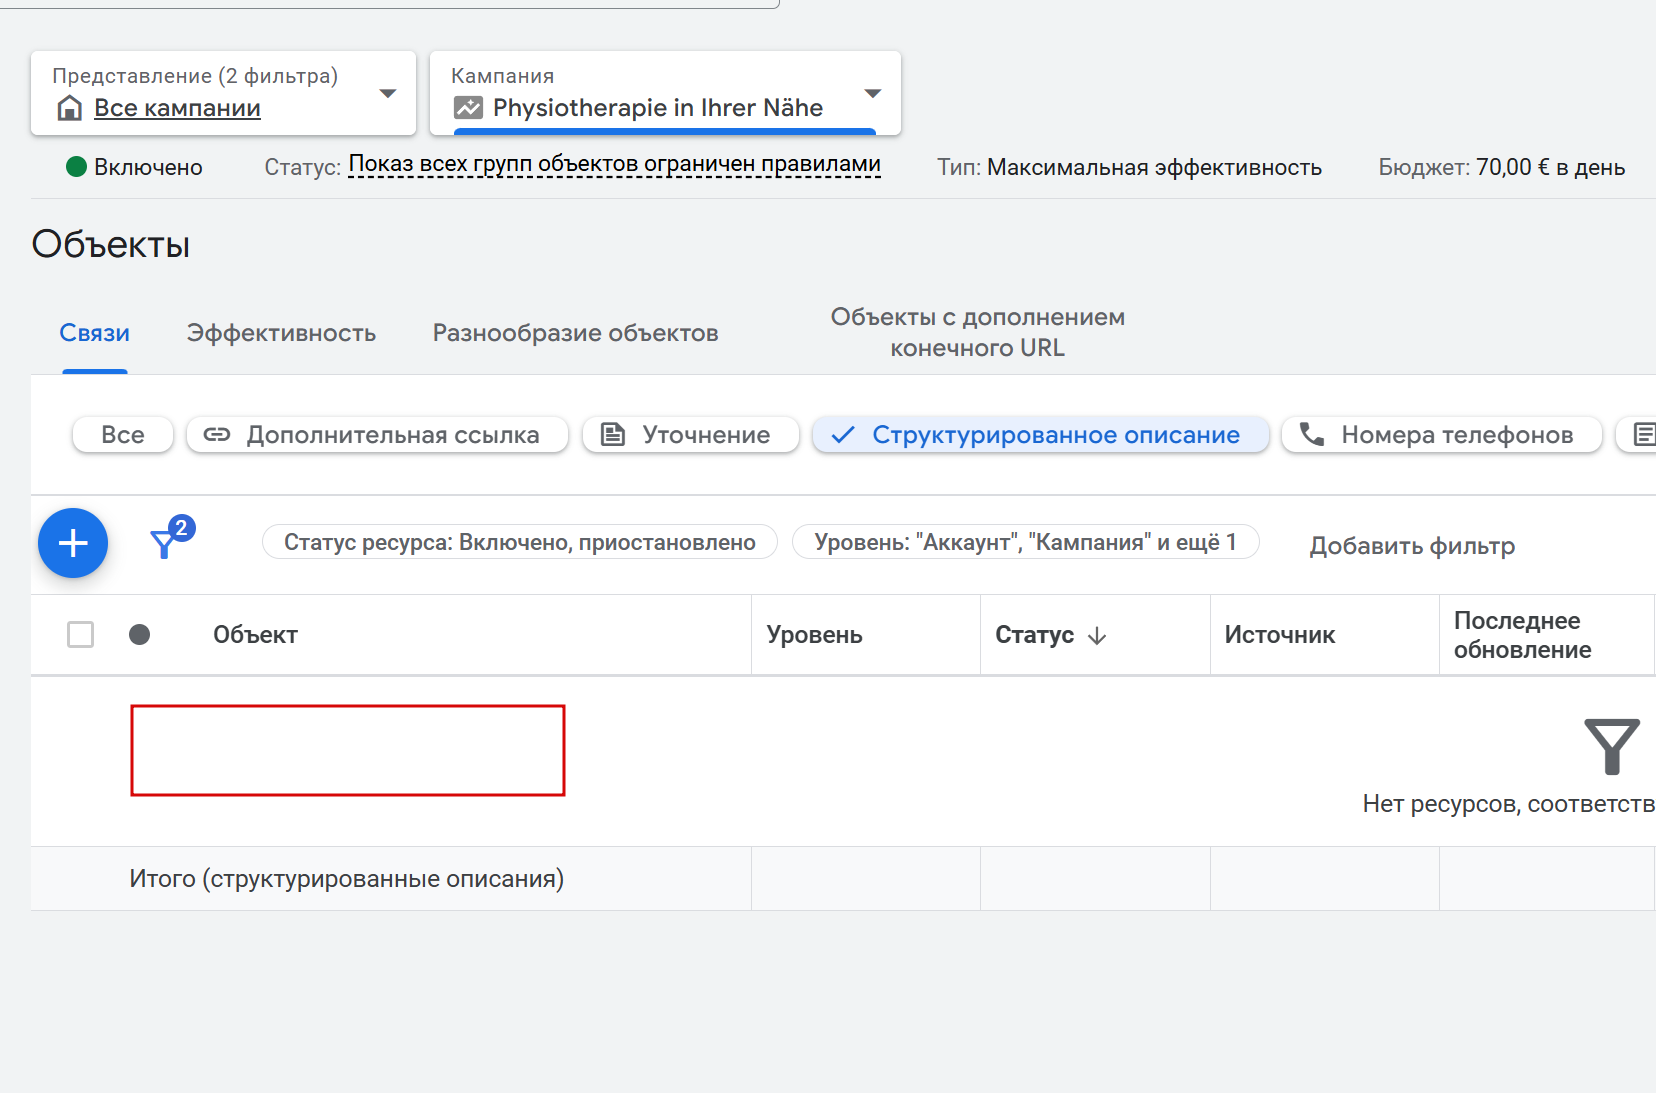Viewport: 1656px width, 1093px height.
Task: Open the Разнообразие объектов tab
Action: pyautogui.click(x=575, y=333)
